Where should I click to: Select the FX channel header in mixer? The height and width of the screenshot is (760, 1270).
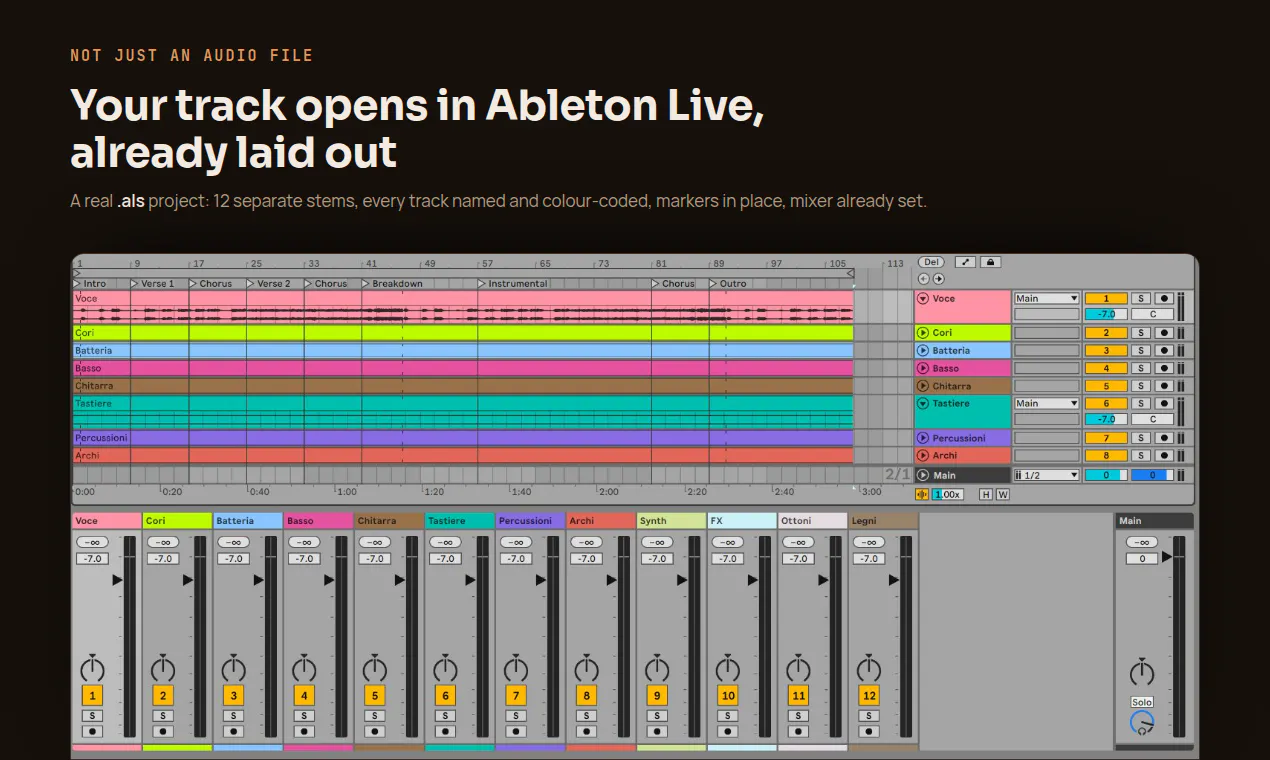pyautogui.click(x=742, y=521)
